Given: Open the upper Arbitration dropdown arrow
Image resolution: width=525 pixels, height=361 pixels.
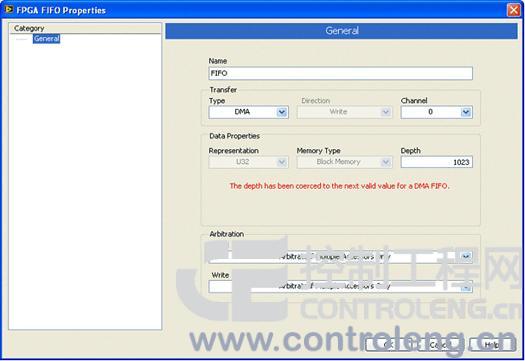Looking at the screenshot, I should click(466, 257).
